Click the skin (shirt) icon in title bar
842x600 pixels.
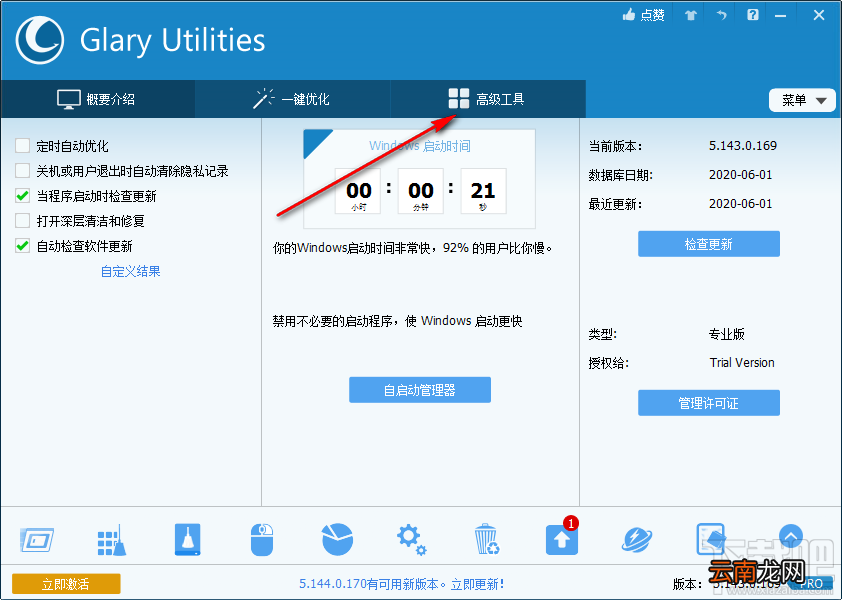(x=691, y=15)
